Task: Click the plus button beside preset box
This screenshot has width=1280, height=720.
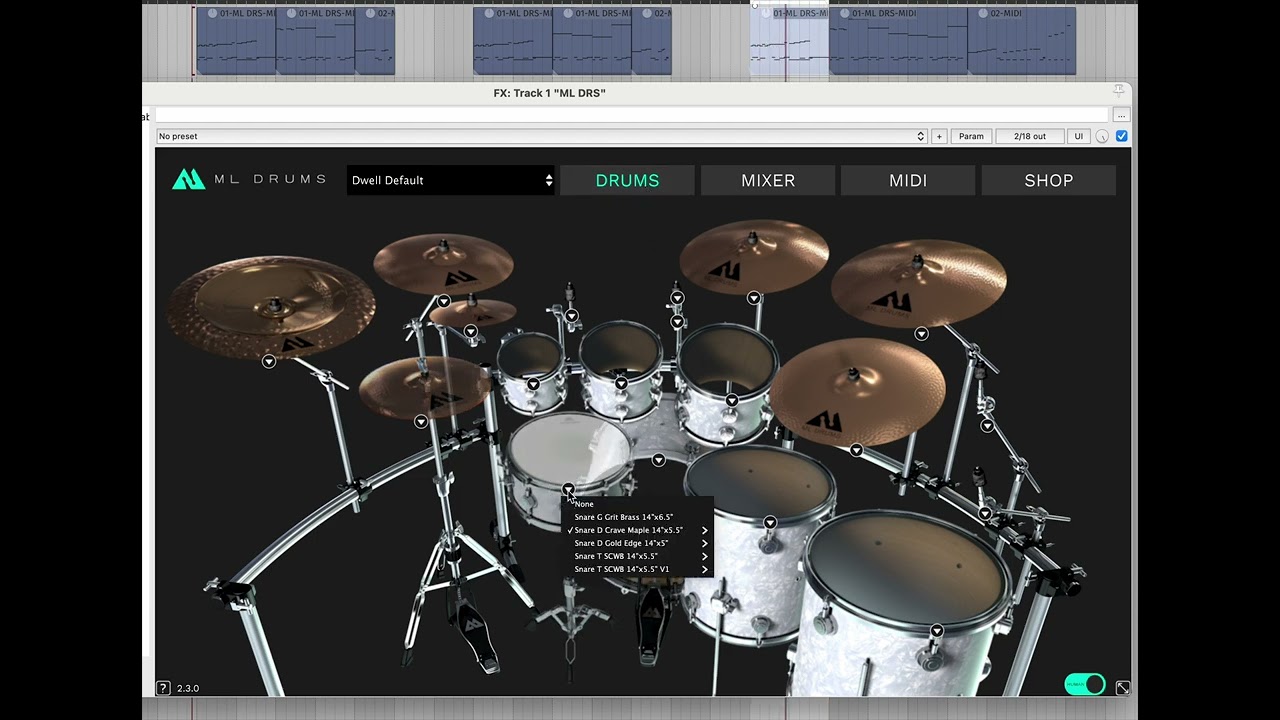Action: [x=939, y=136]
